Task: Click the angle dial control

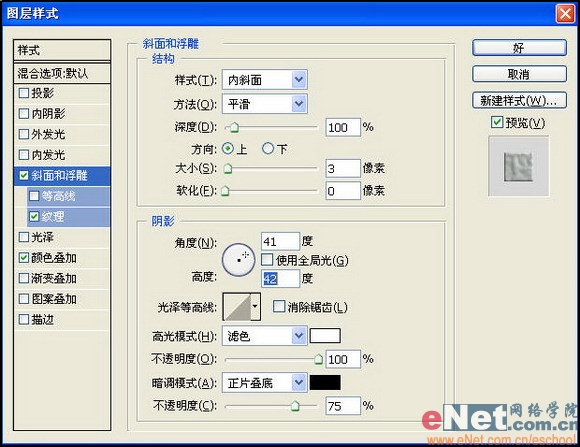Action: 239,260
